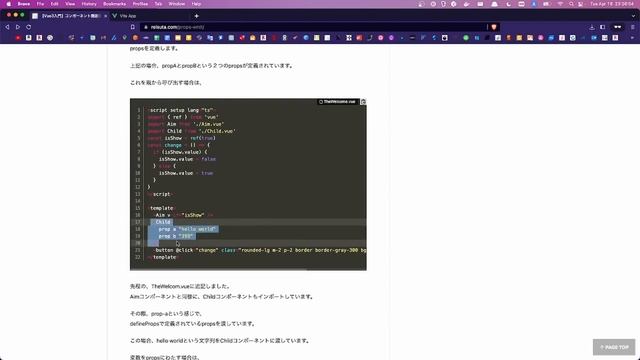Go forward with the forward arrow
640x360 pixels.
[x=18, y=27]
